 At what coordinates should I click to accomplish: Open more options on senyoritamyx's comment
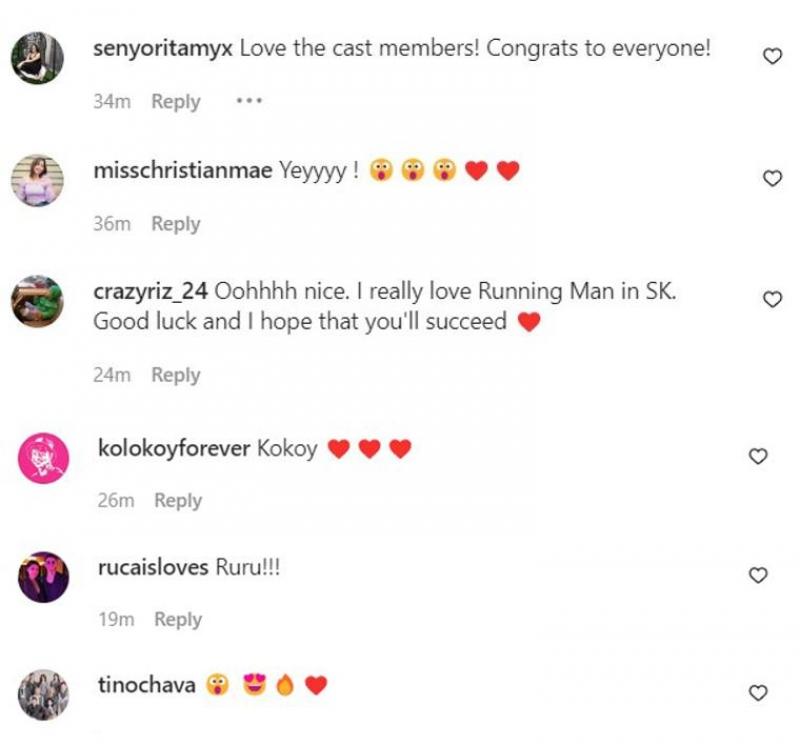click(248, 101)
